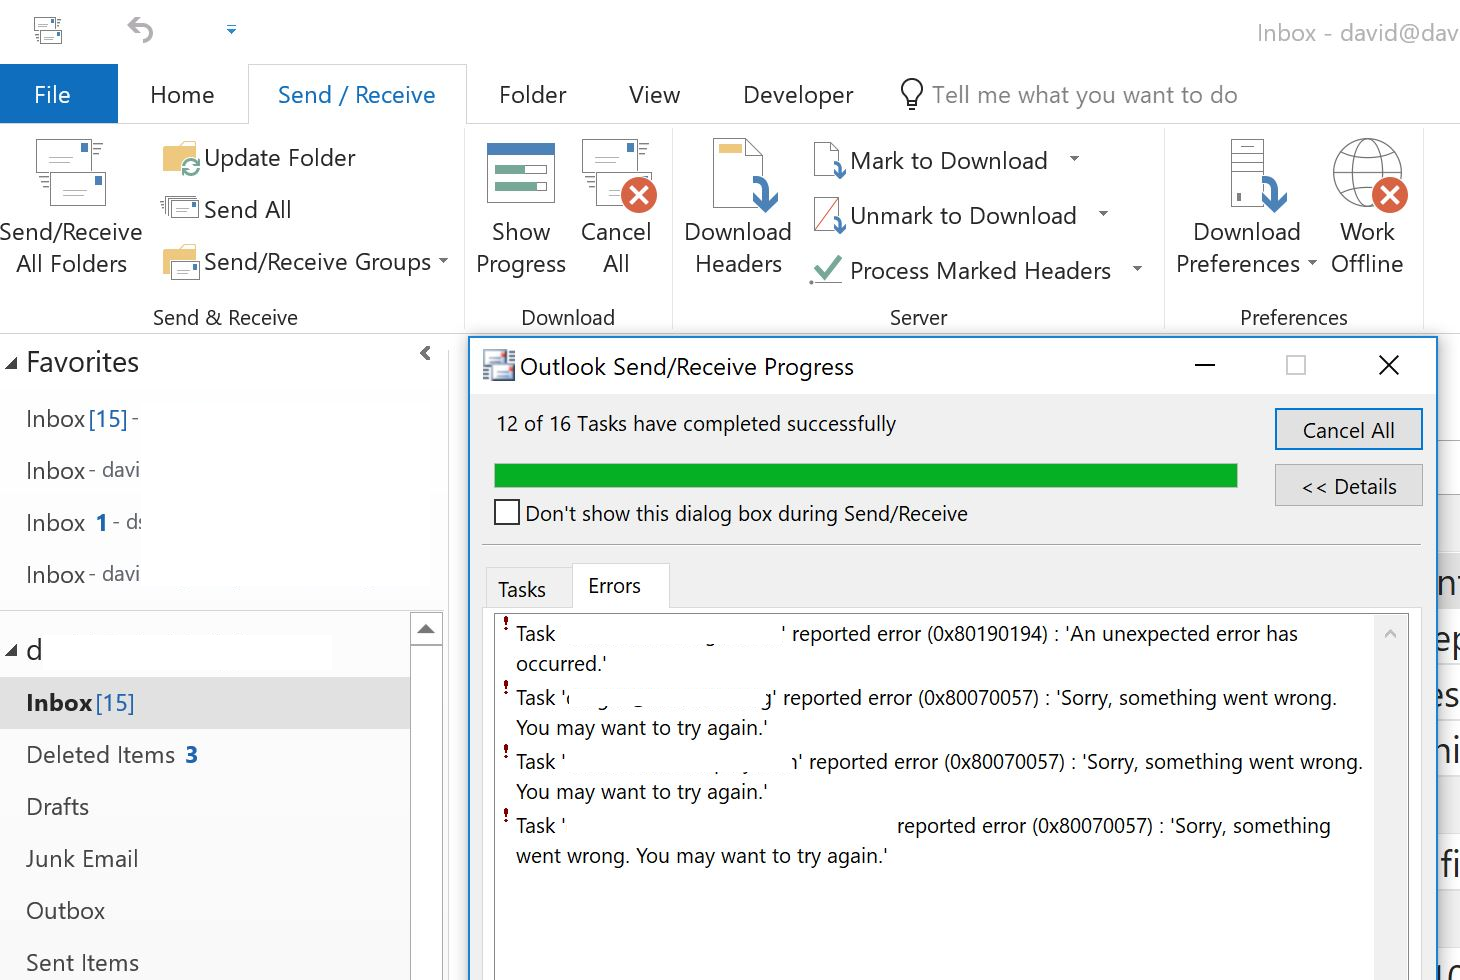
Task: Click '12 of 16 Tasks have completed successfully'
Action: click(696, 424)
